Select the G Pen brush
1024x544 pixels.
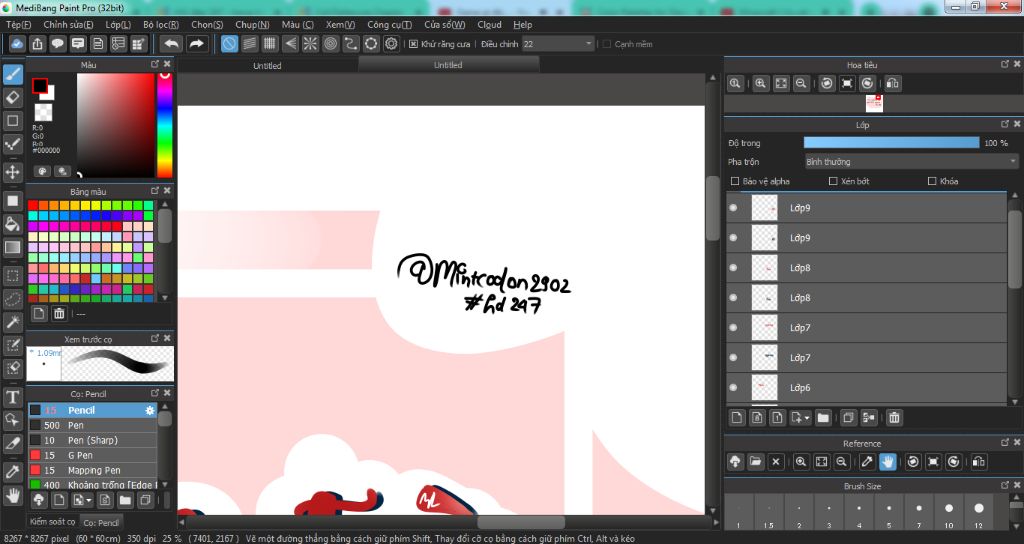(93, 455)
